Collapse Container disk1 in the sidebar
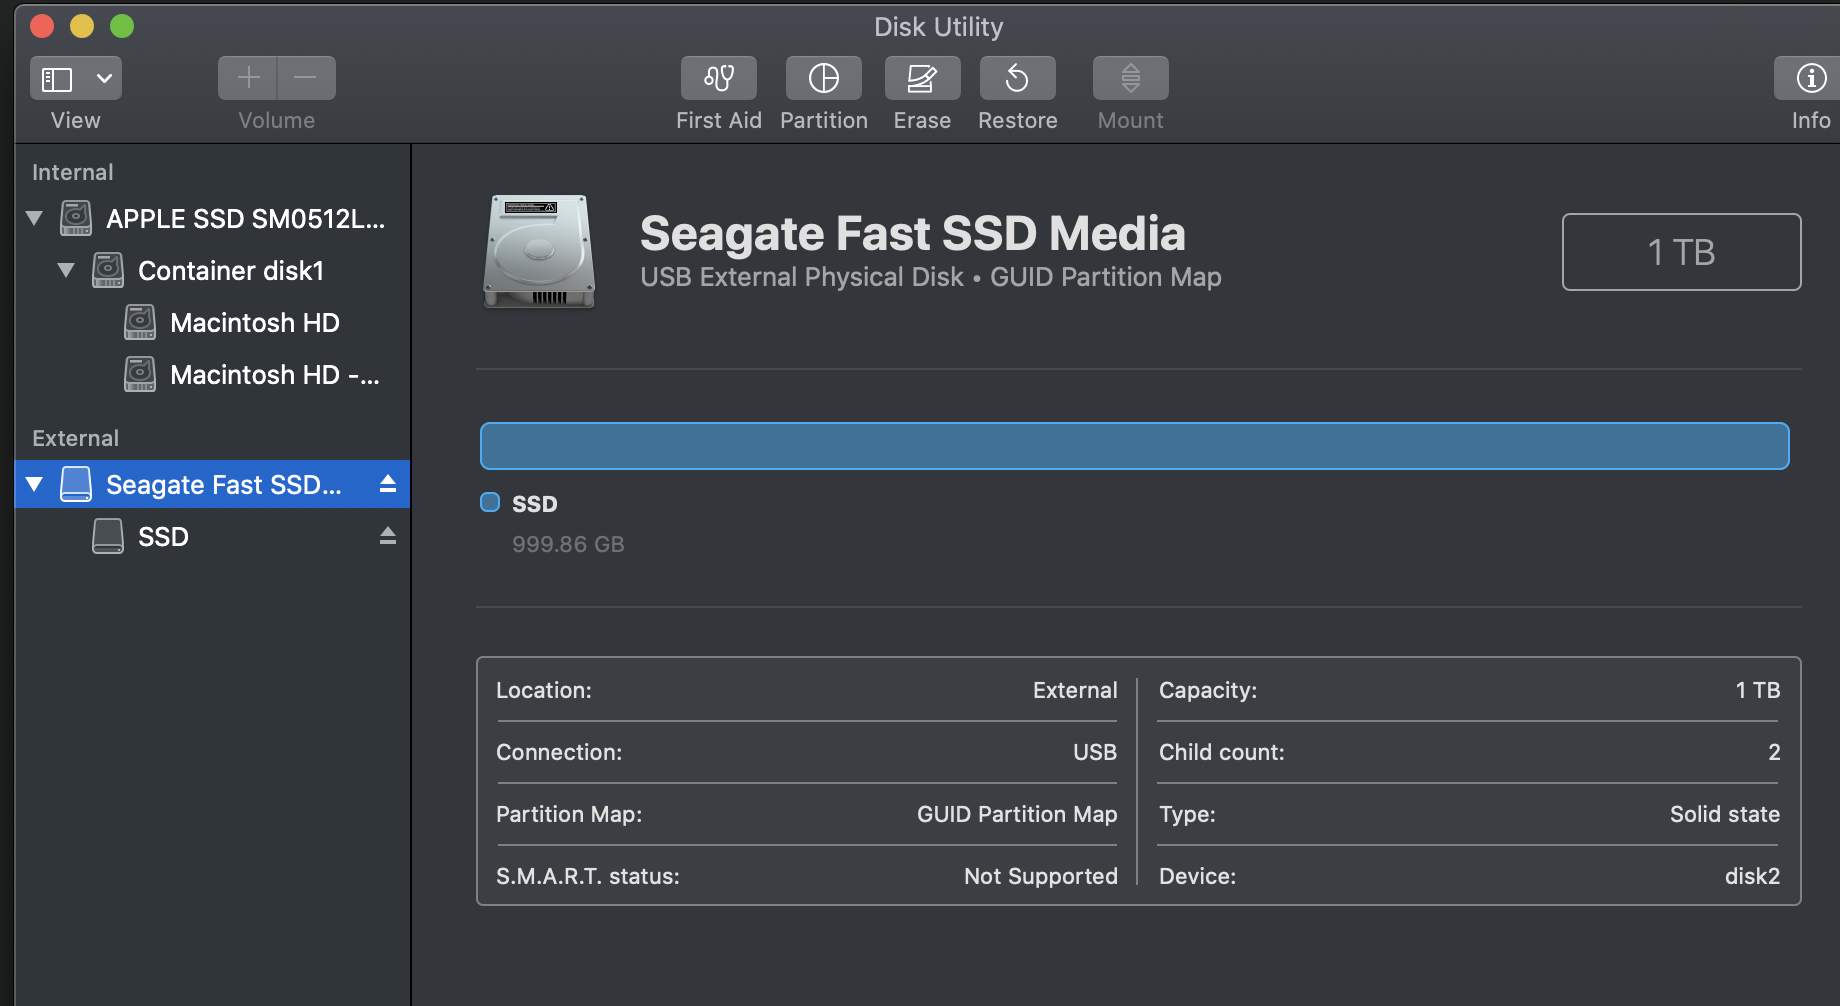The height and width of the screenshot is (1006, 1840). tap(65, 270)
